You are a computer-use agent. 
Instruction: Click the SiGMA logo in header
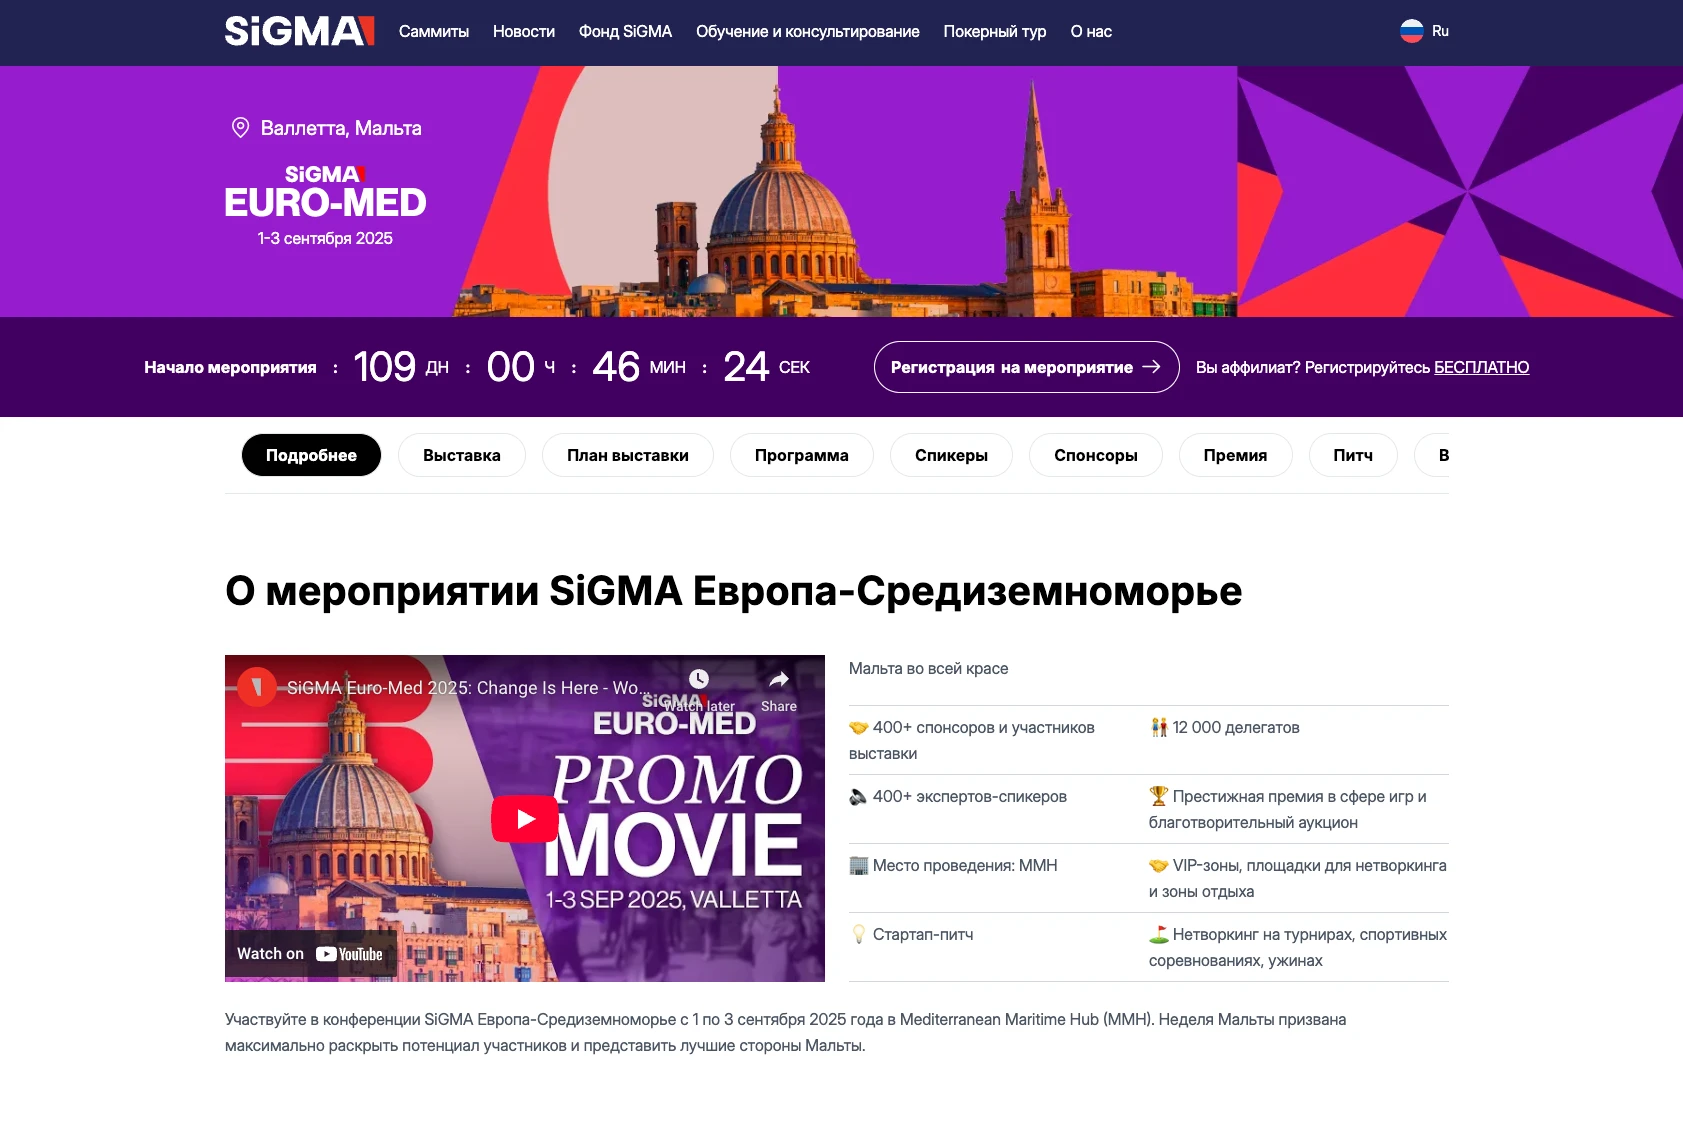299,31
